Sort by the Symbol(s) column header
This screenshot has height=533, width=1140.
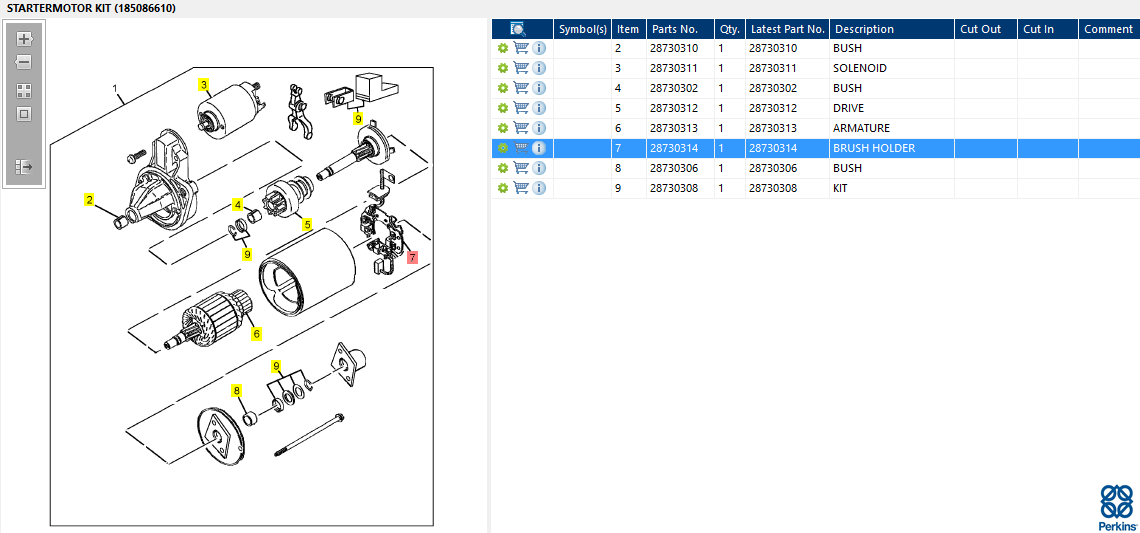[x=582, y=29]
